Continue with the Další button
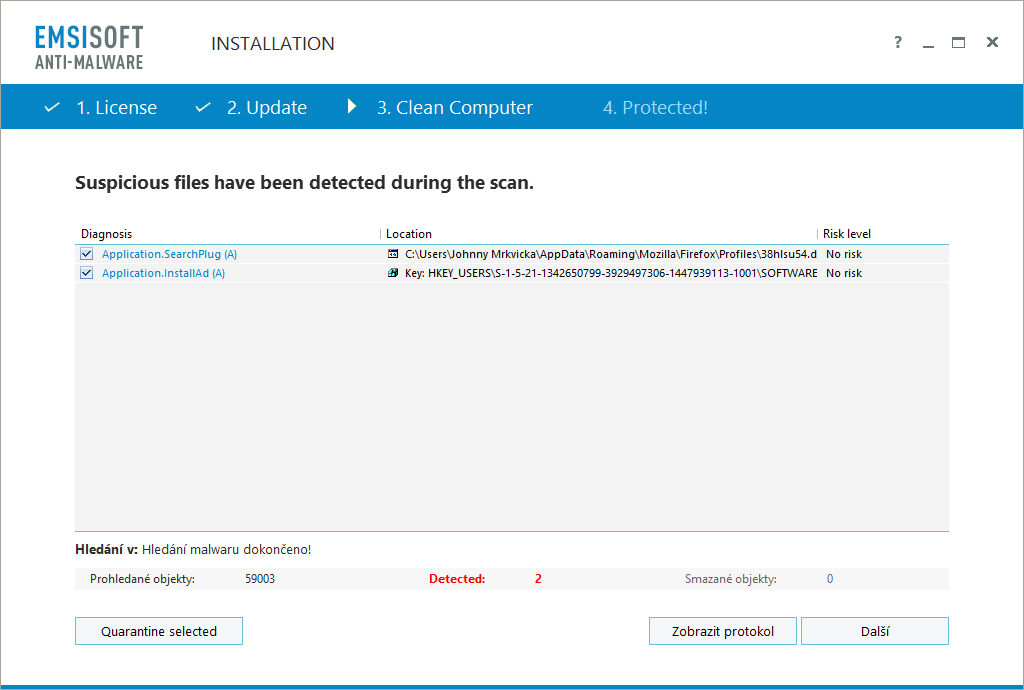1024x690 pixels. [x=874, y=631]
